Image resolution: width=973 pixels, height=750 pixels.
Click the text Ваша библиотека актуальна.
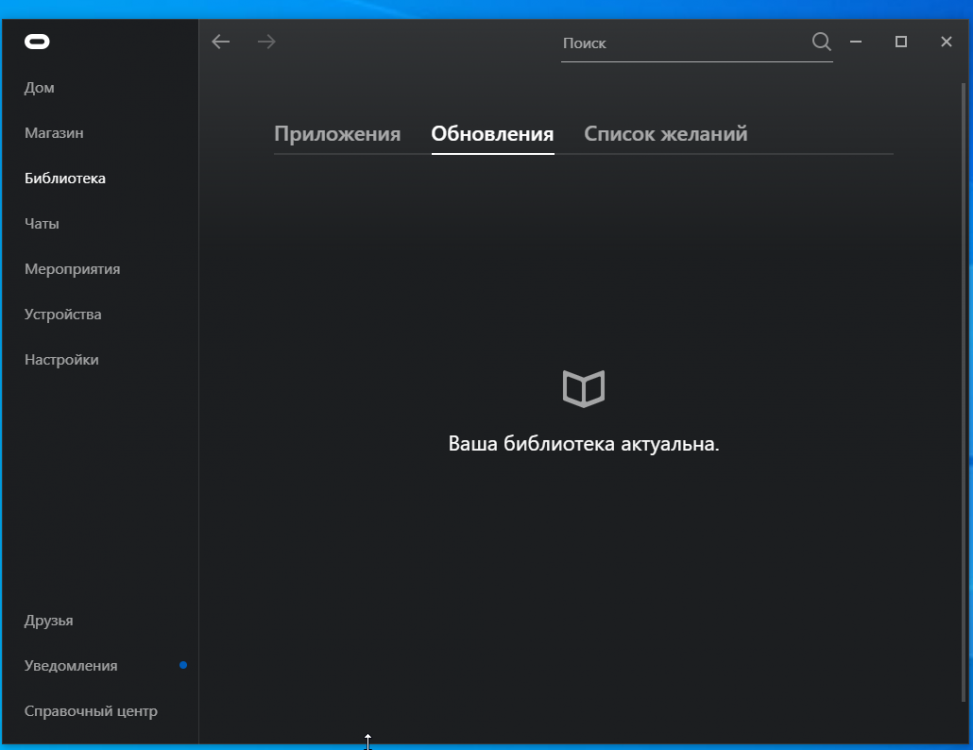click(x=583, y=444)
